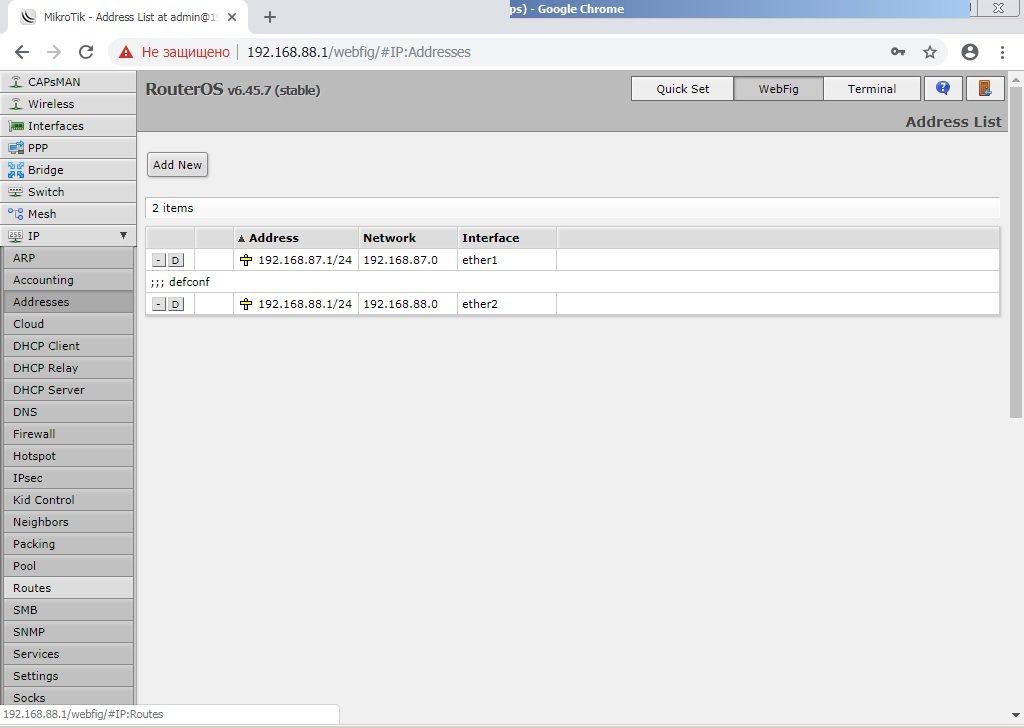Viewport: 1024px width, 728px height.
Task: Open the DHCP Server submenu
Action: tap(68, 390)
